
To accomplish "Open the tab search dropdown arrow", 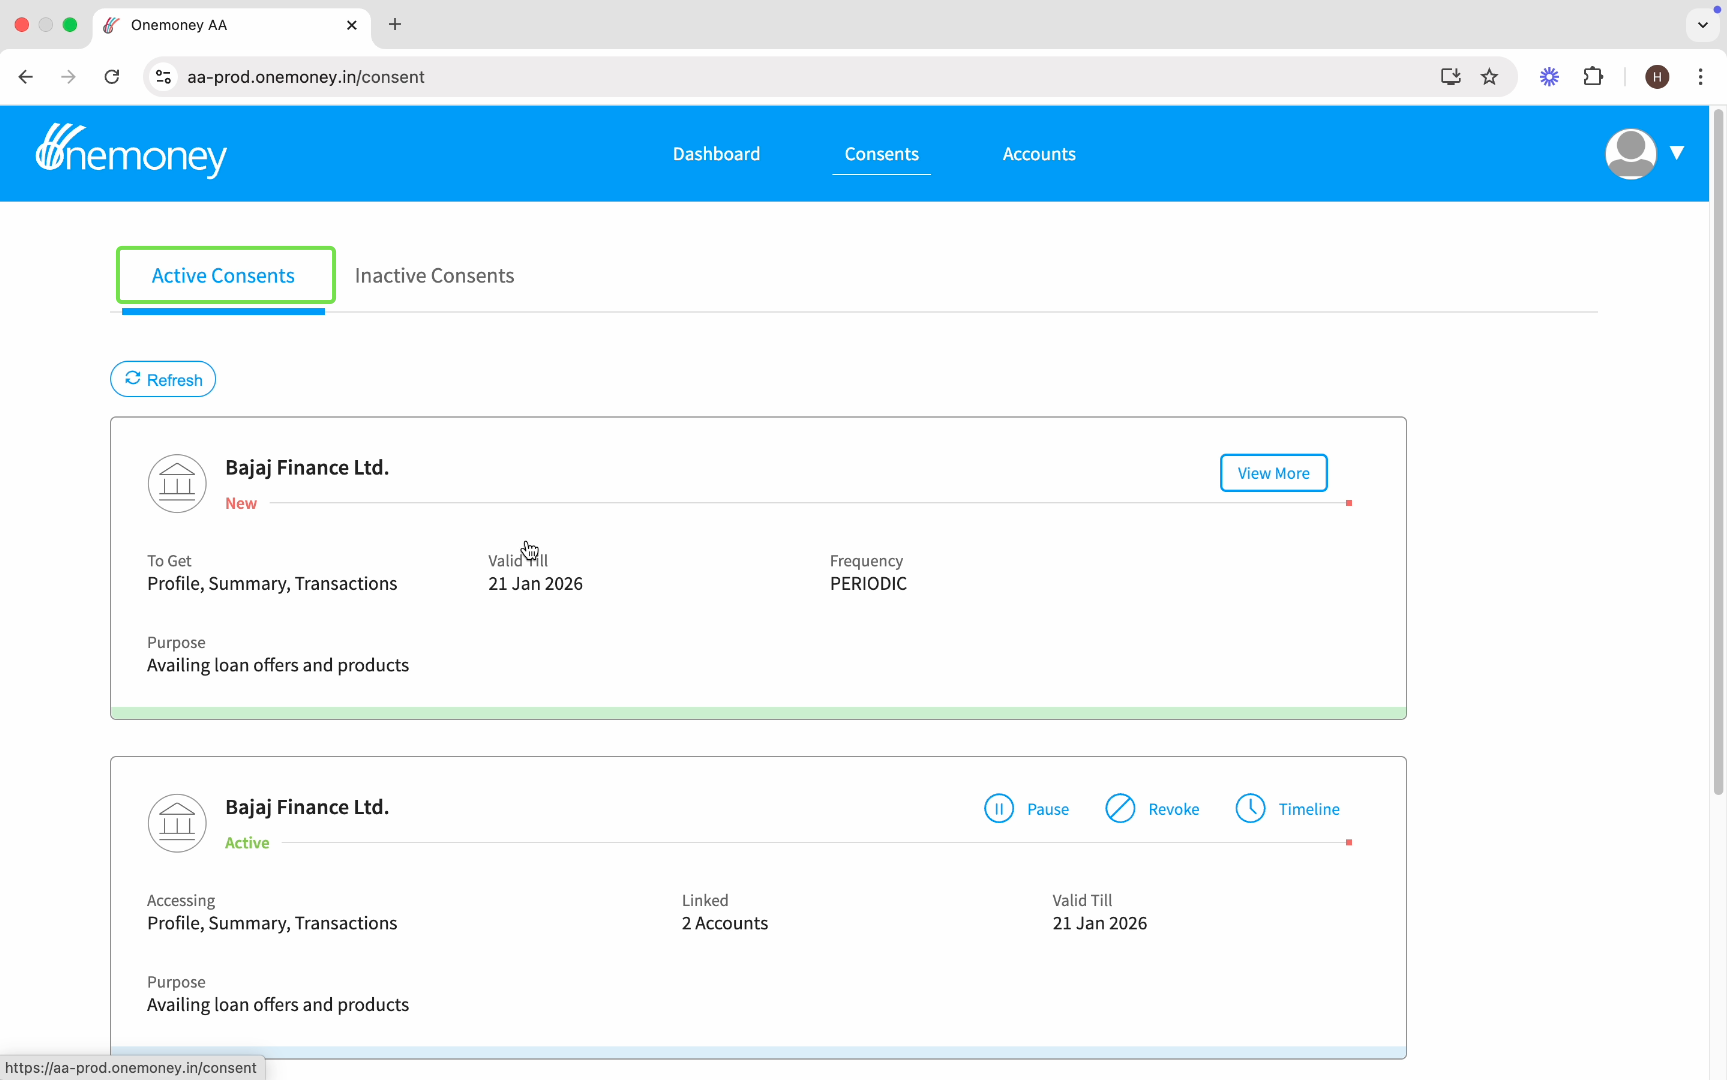I will pos(1702,25).
